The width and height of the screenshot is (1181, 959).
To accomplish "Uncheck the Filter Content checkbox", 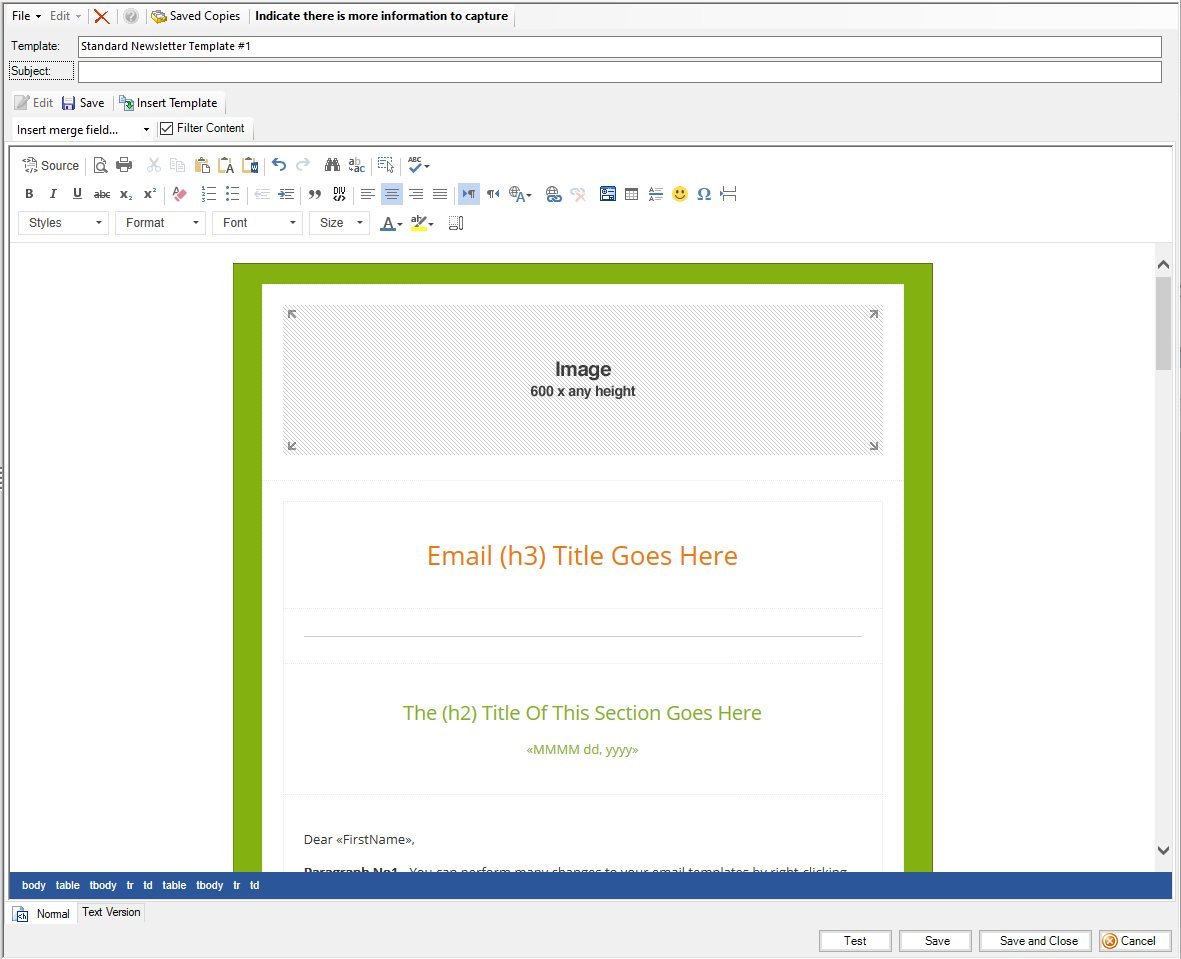I will [x=167, y=128].
